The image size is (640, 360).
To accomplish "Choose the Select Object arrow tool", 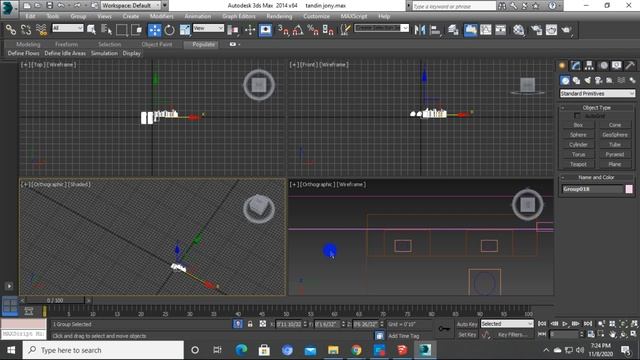I will point(91,30).
